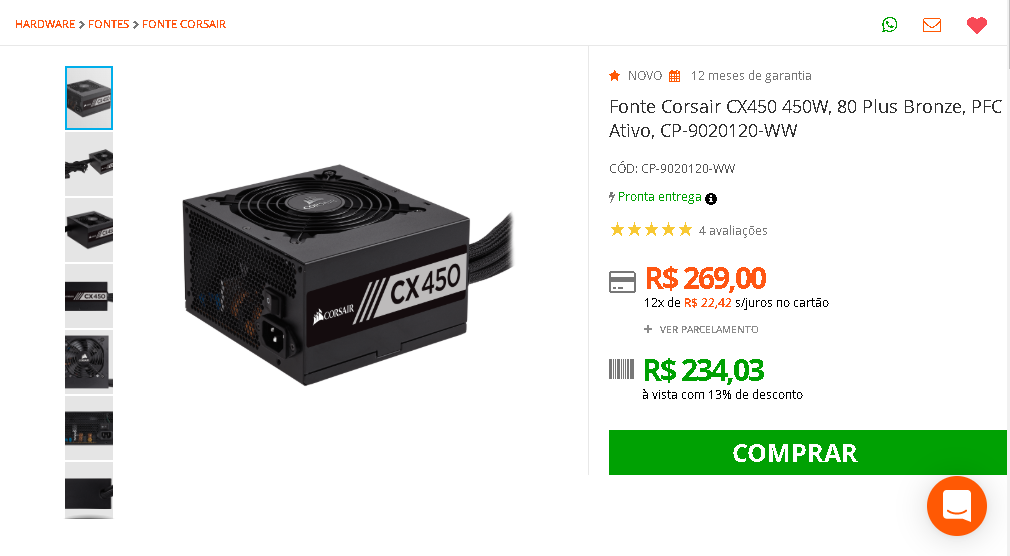This screenshot has height=556, width=1010.
Task: Select the first product thumbnail
Action: pos(89,98)
